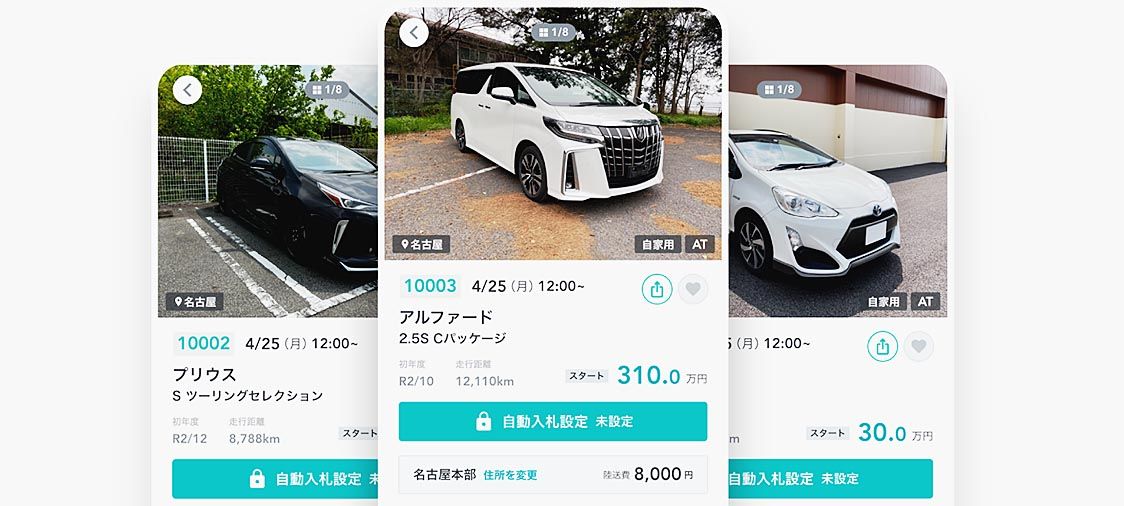Share the white Aqua listing
The image size is (1124, 506).
pyautogui.click(x=882, y=346)
